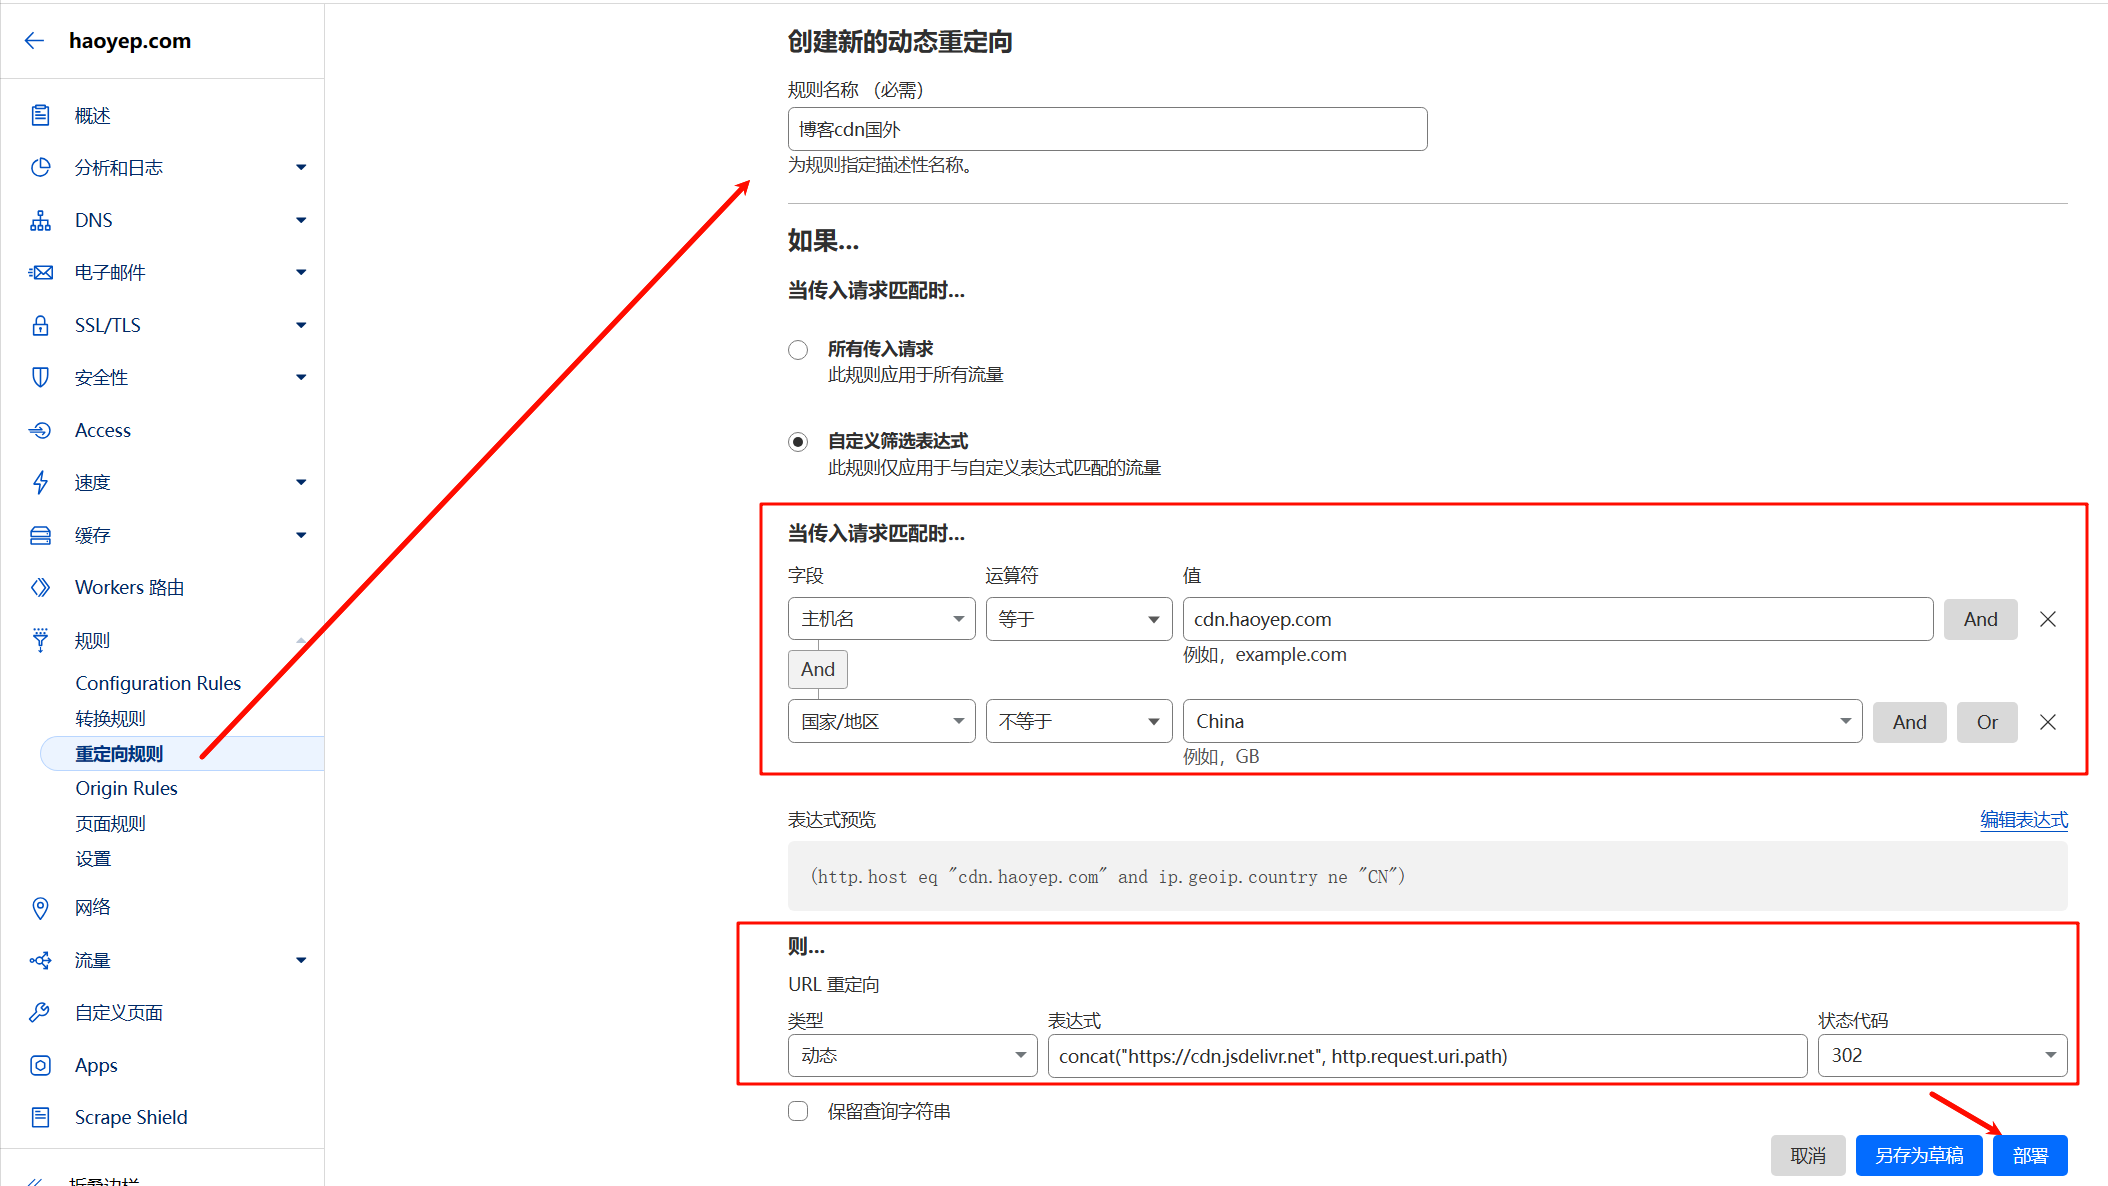Click the 电子邮件 envelope icon
Viewport: 2108px width, 1186px height.
(40, 272)
